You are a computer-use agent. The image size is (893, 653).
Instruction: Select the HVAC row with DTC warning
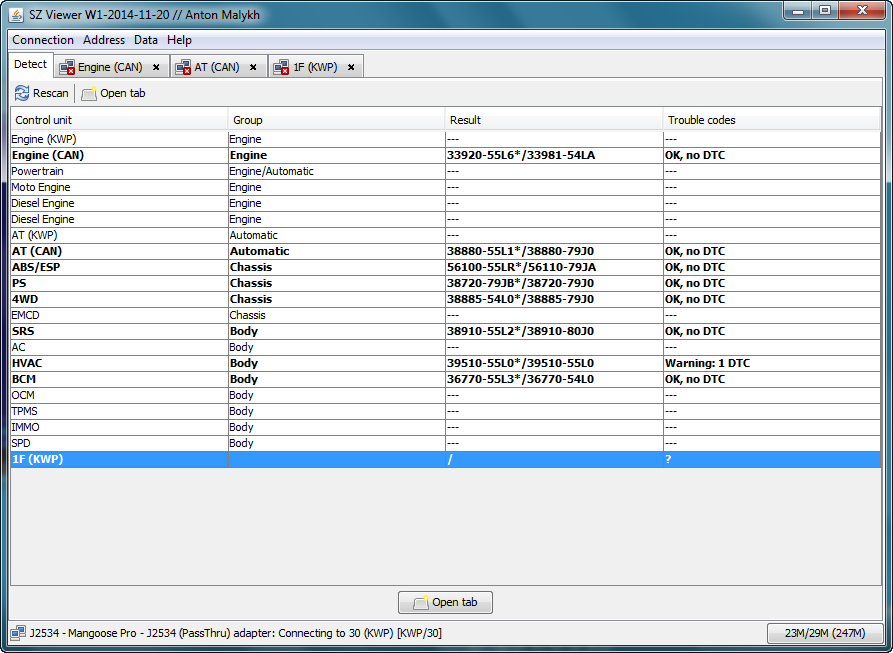pos(120,363)
